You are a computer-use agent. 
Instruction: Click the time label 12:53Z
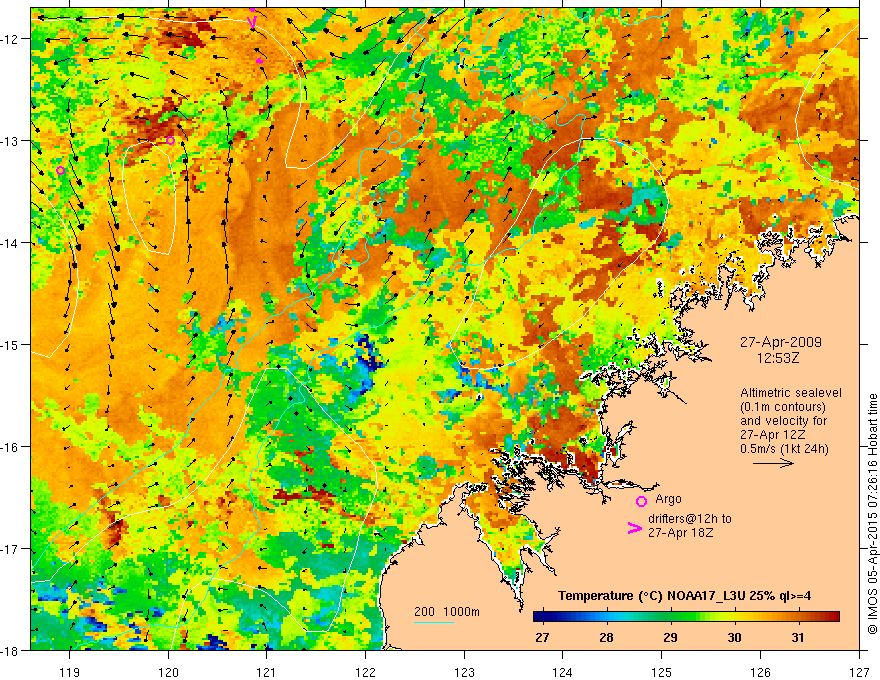[x=778, y=357]
